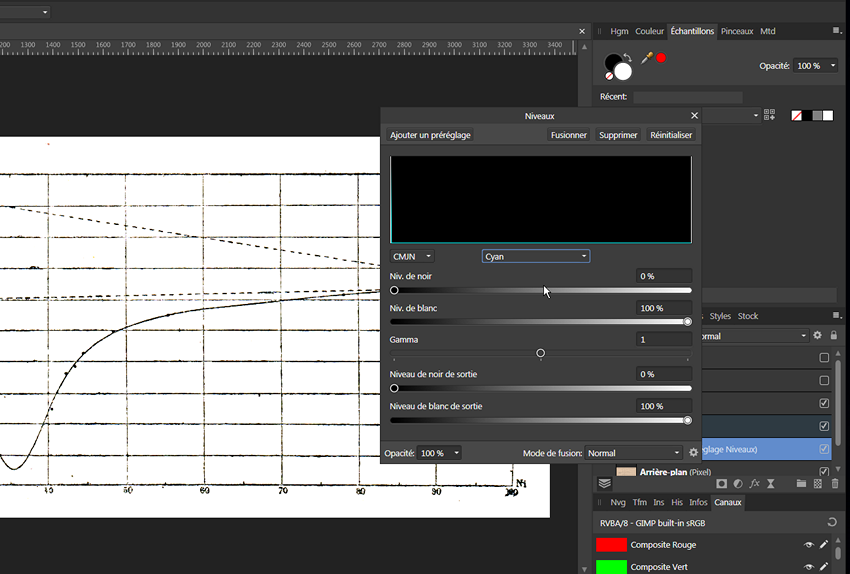Edit Composite Vert channel pencil icon
The height and width of the screenshot is (574, 850).
click(x=824, y=566)
